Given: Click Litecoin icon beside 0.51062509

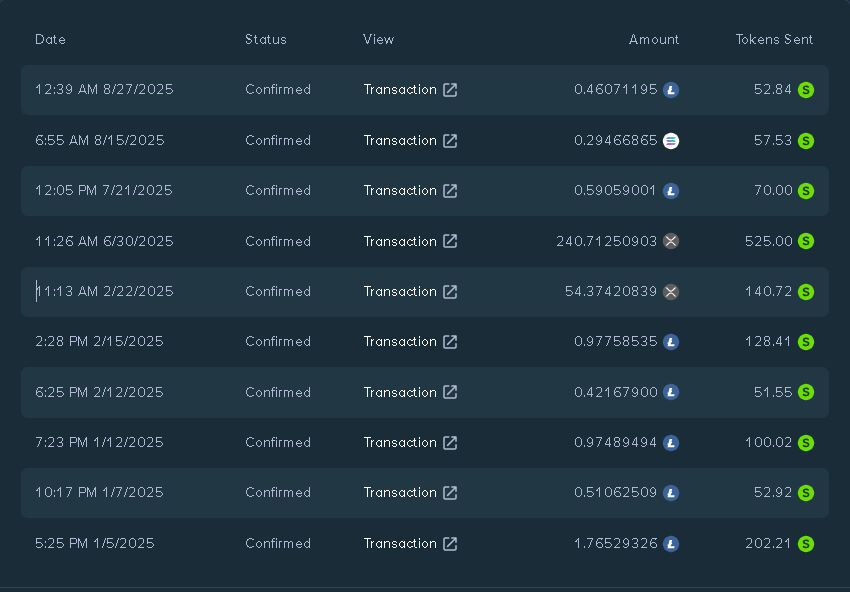Looking at the screenshot, I should [x=671, y=492].
